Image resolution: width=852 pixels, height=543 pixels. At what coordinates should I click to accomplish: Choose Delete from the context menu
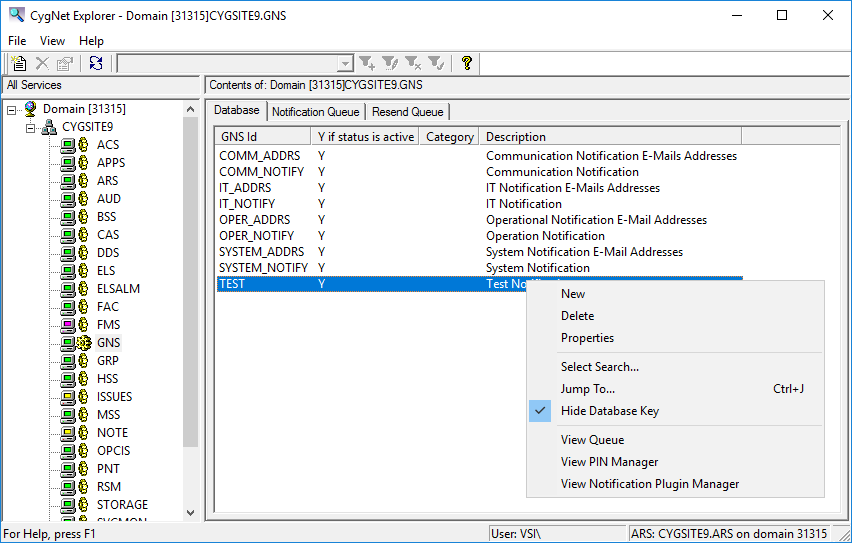point(578,316)
